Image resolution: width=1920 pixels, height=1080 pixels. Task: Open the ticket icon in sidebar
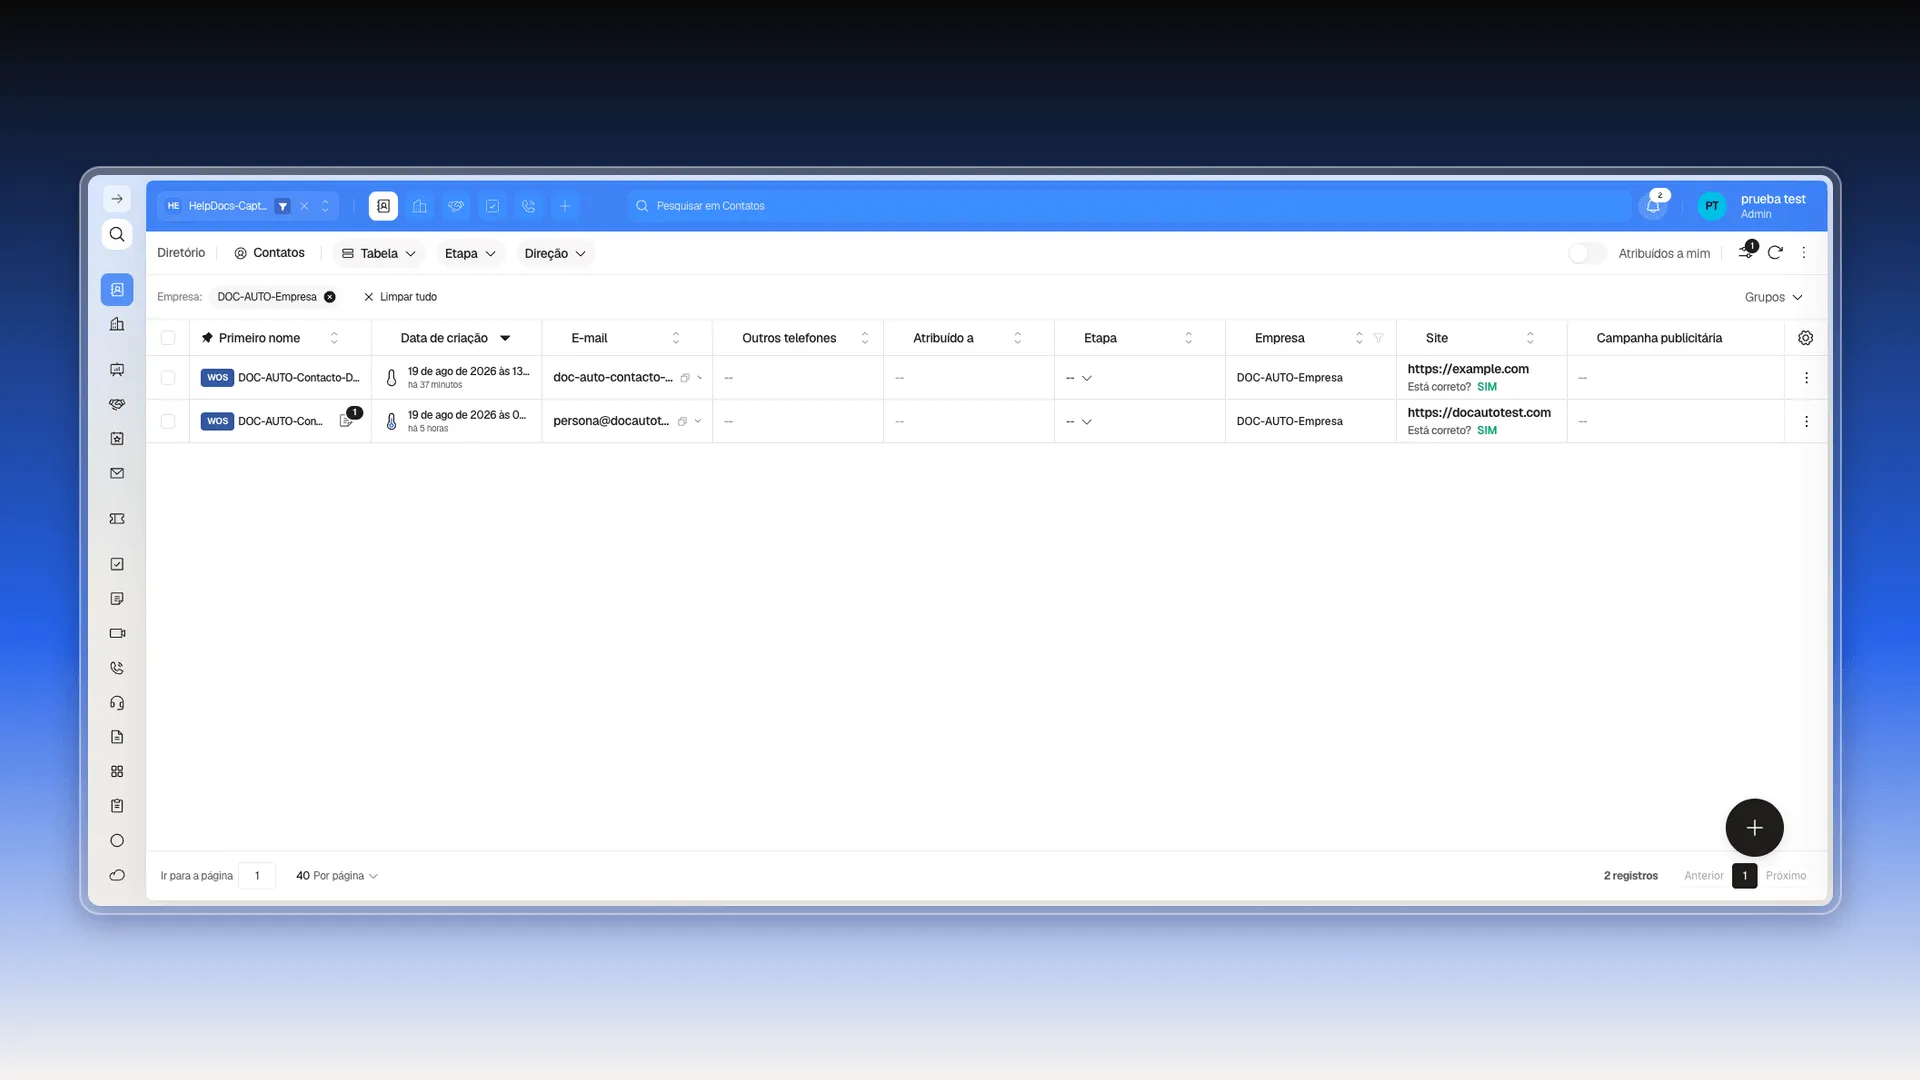click(117, 519)
